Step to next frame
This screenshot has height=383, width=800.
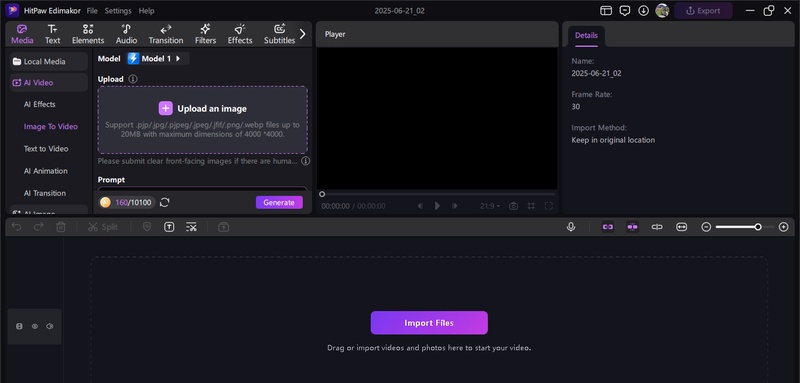(x=454, y=206)
